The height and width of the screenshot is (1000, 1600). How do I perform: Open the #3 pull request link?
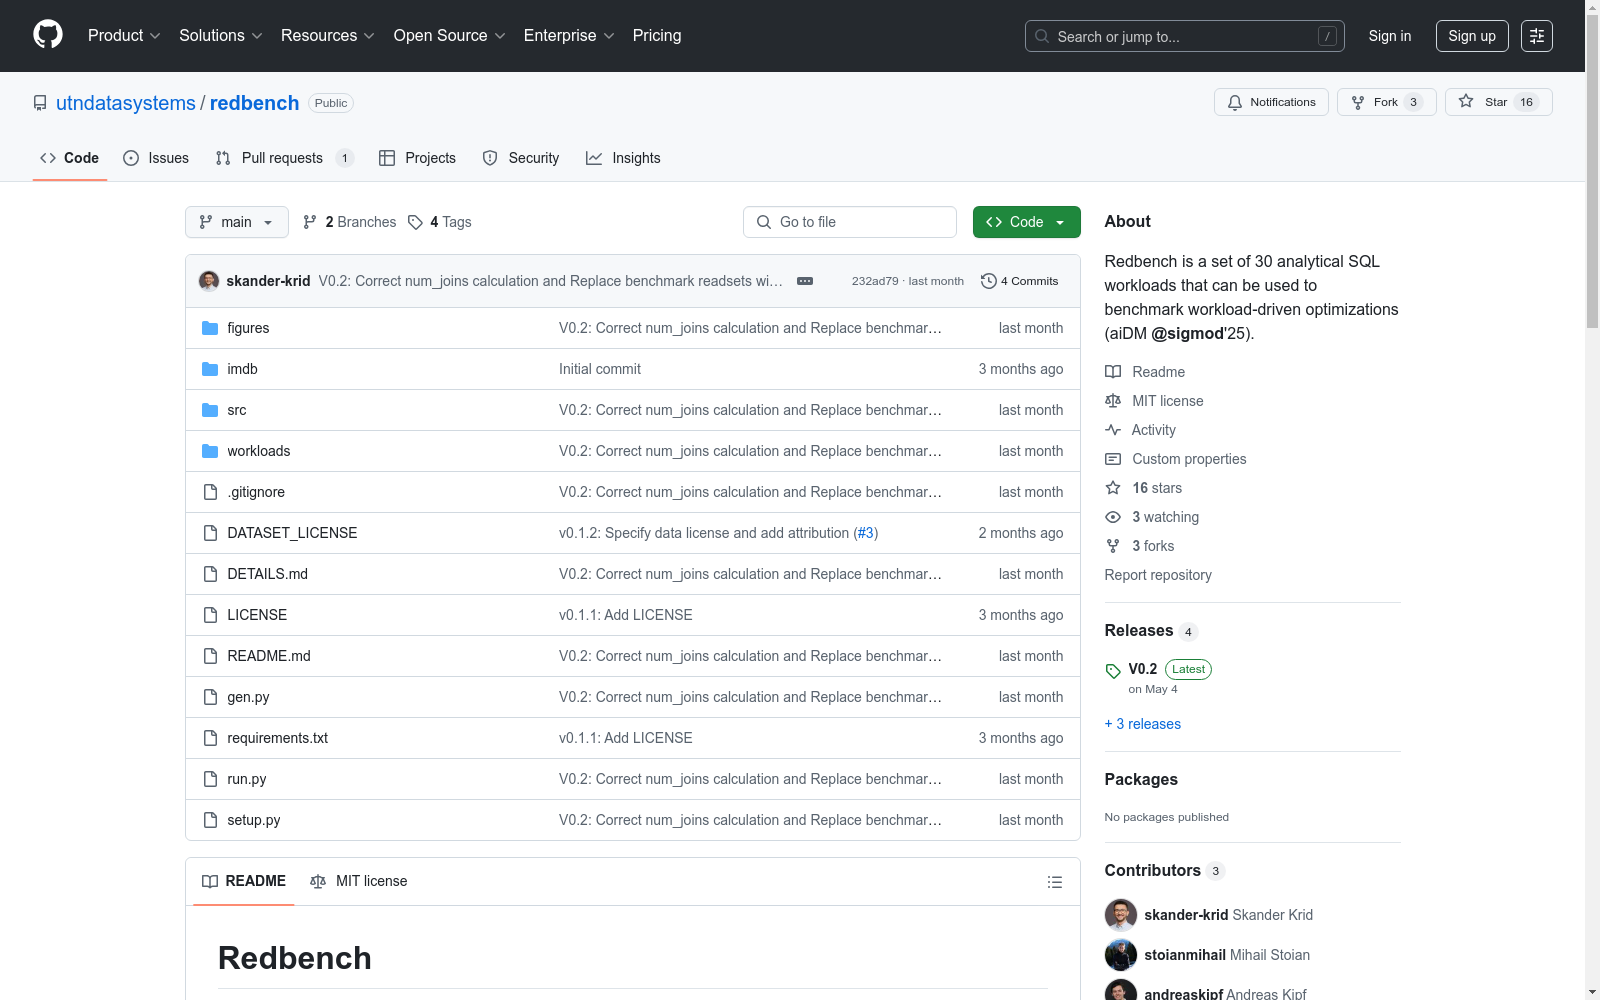[x=866, y=533]
